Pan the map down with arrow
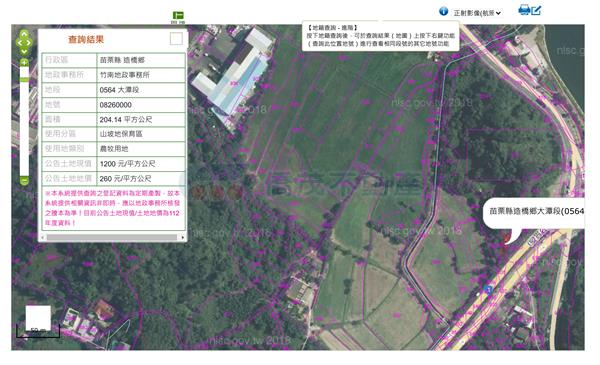The height and width of the screenshot is (365, 600). click(24, 51)
